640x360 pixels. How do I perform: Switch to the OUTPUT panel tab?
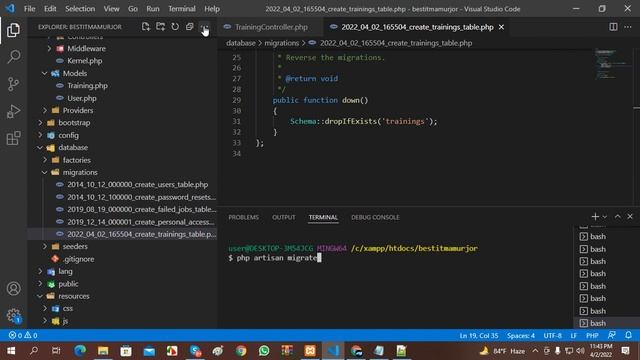click(283, 217)
